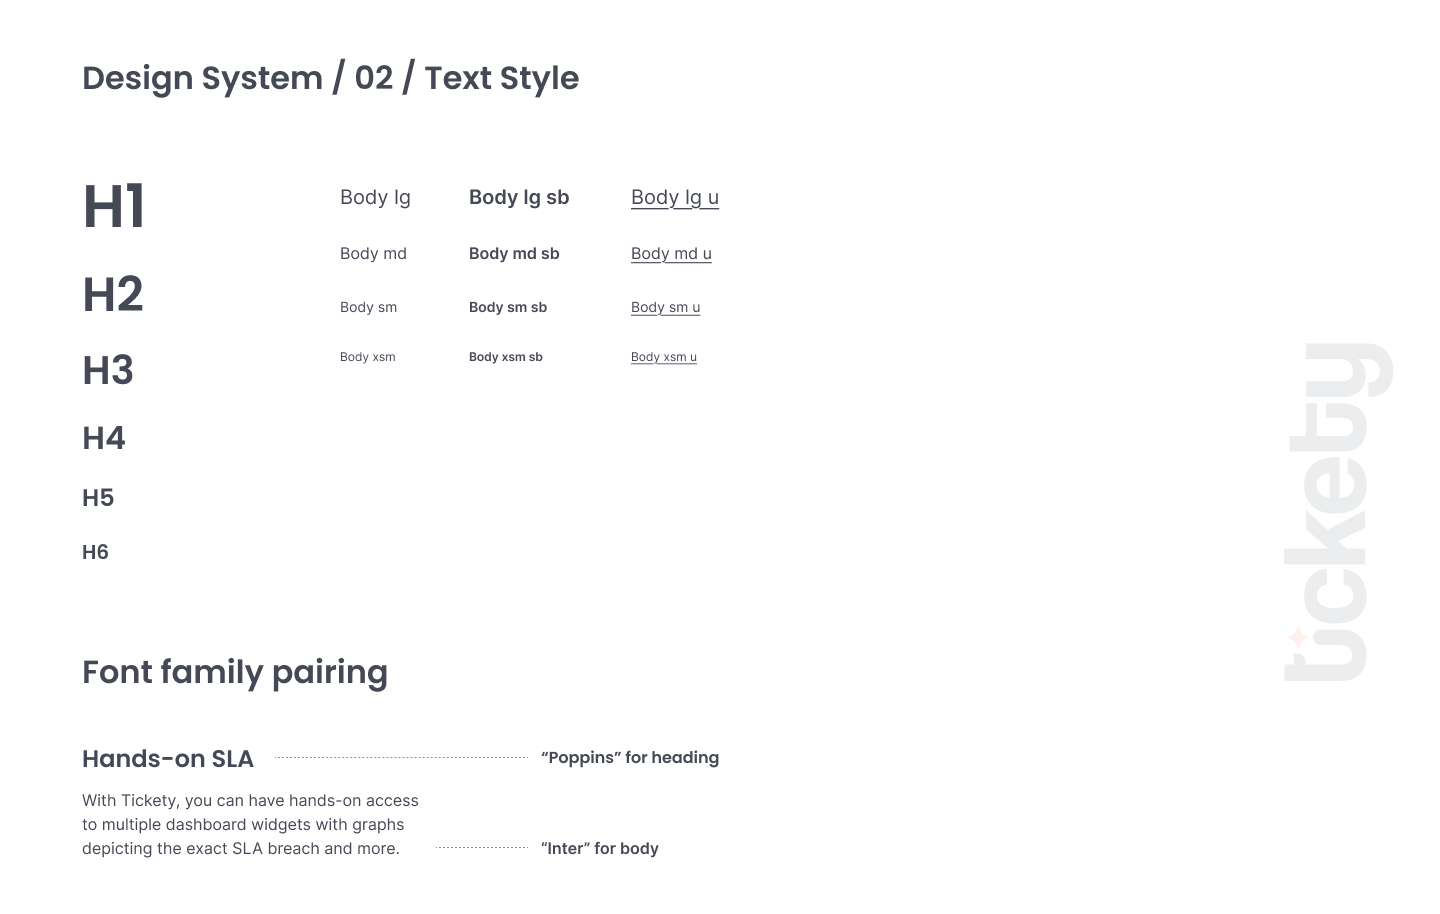Click the underlined Body sm u link
The image size is (1440, 914).
[x=665, y=308]
